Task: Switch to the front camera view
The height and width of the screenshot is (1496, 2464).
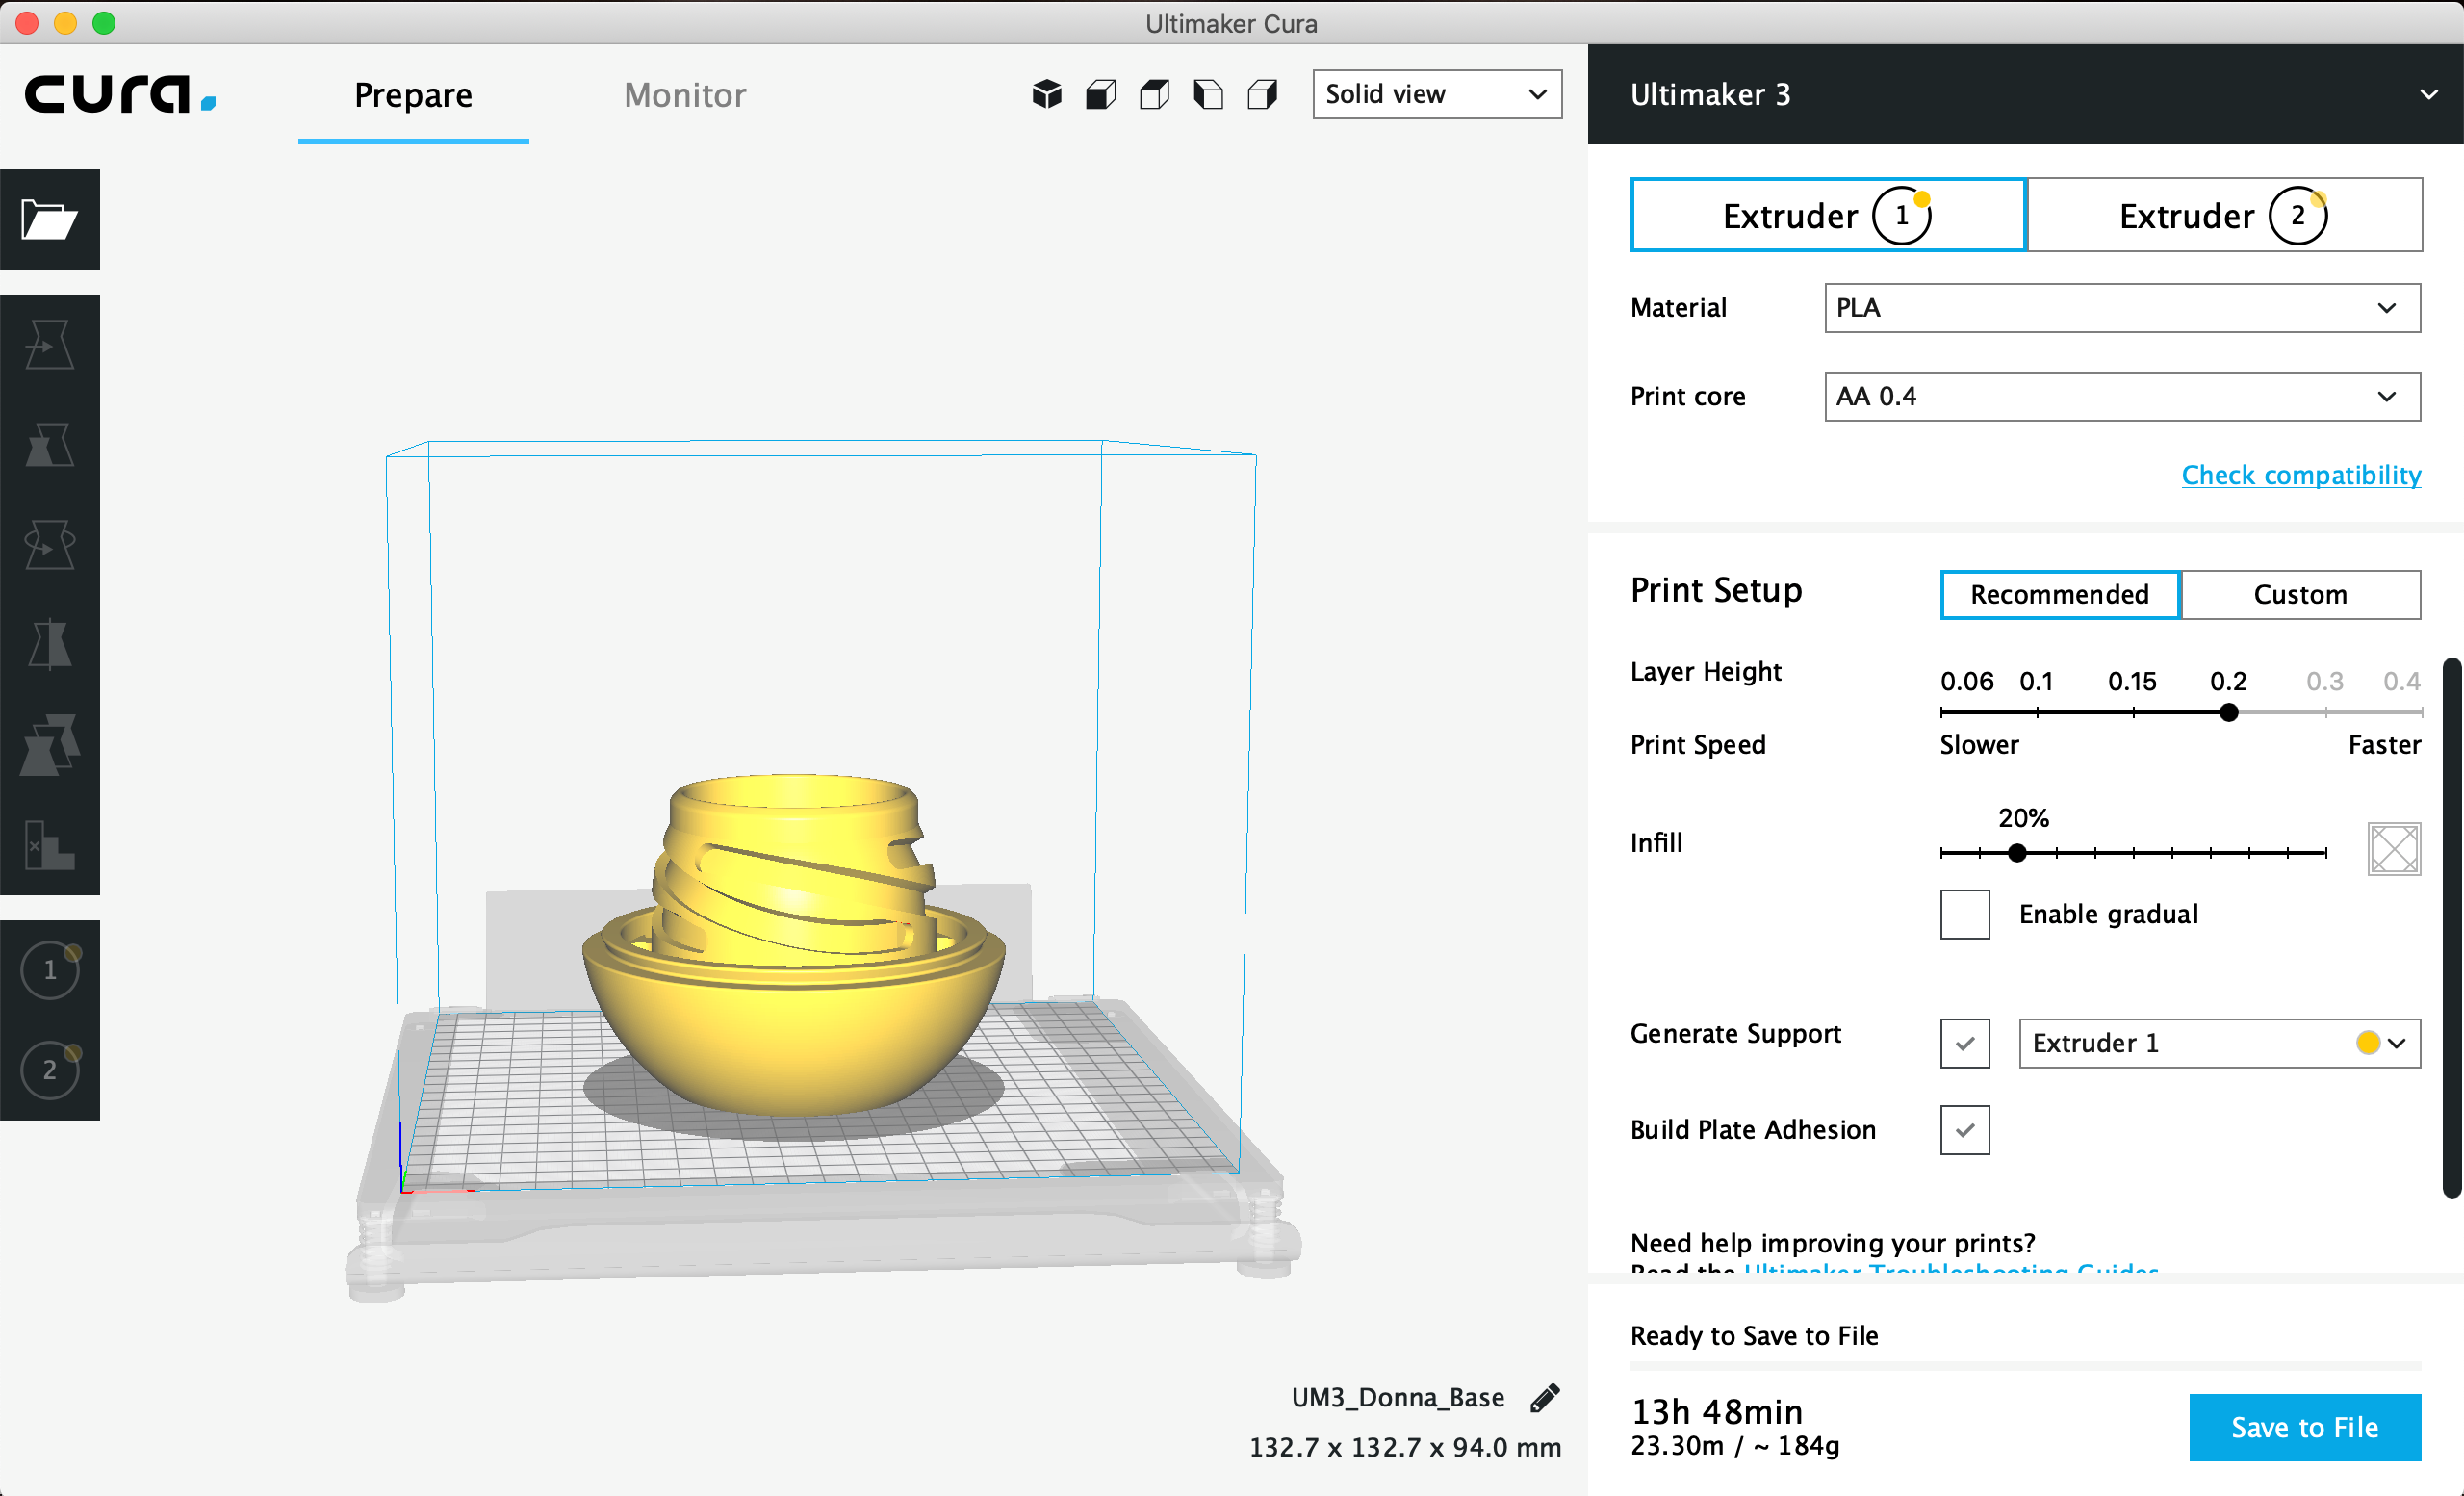Action: 1101,95
